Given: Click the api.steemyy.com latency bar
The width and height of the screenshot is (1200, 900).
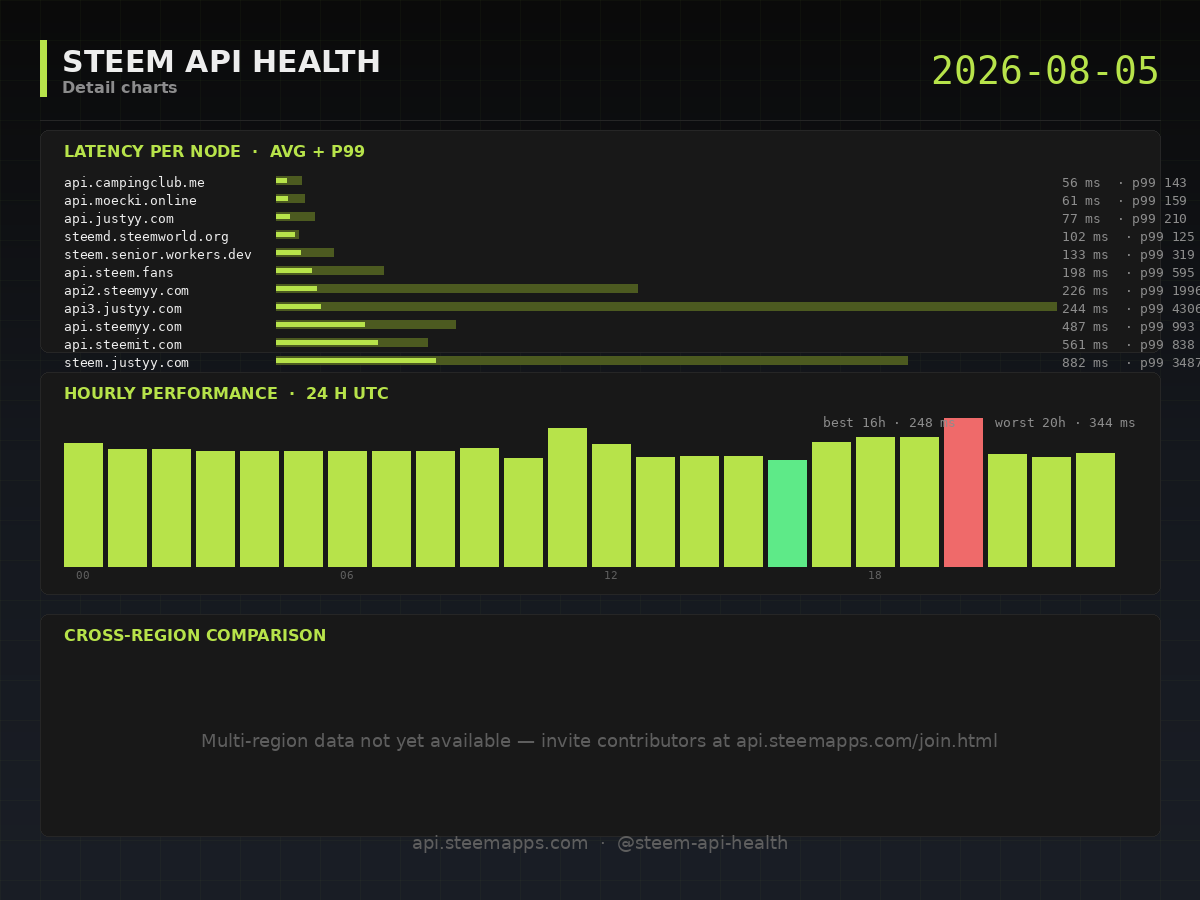Looking at the screenshot, I should click(x=366, y=325).
